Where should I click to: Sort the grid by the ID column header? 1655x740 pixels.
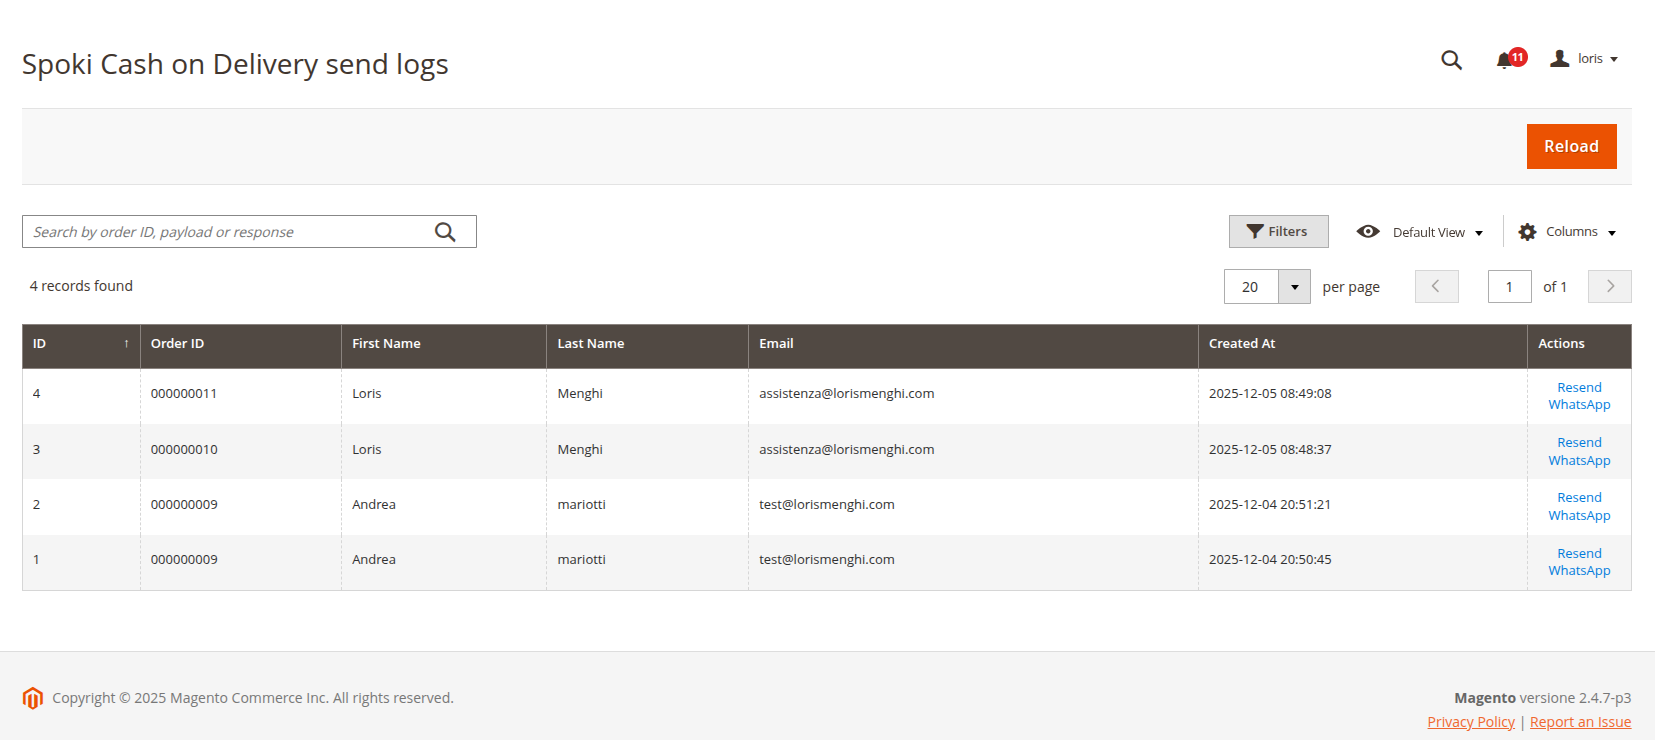click(80, 344)
